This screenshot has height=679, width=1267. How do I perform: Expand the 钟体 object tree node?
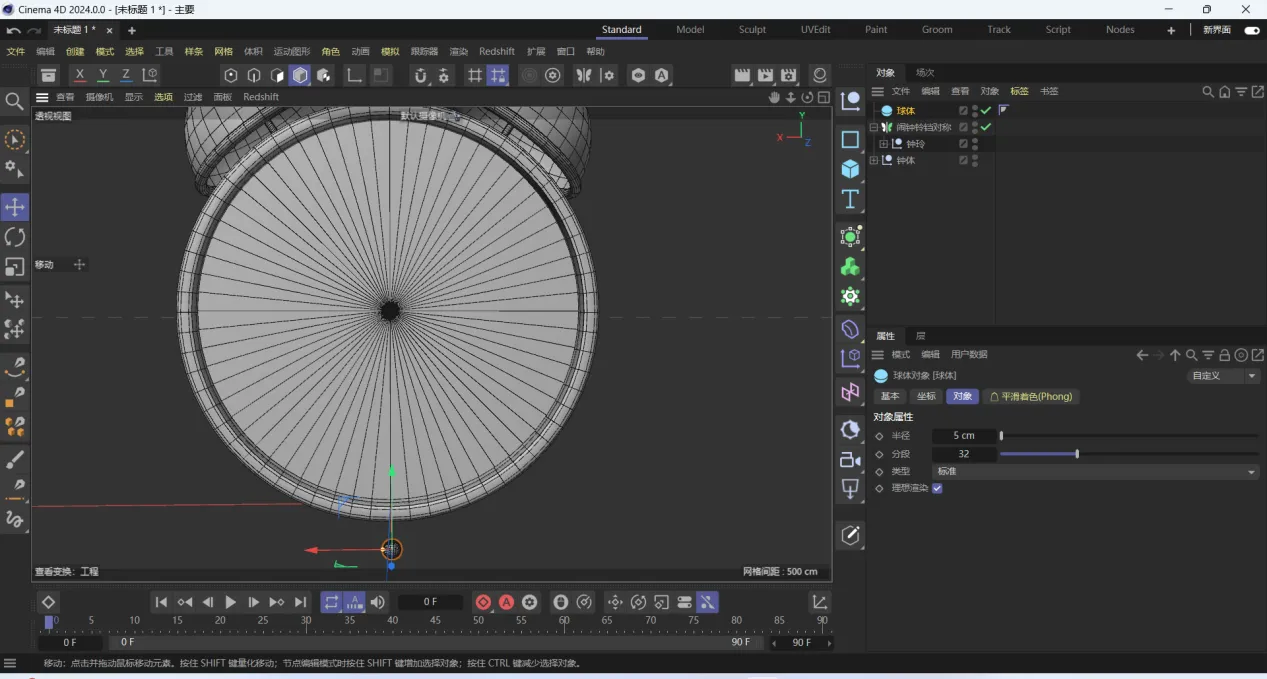pyautogui.click(x=874, y=160)
